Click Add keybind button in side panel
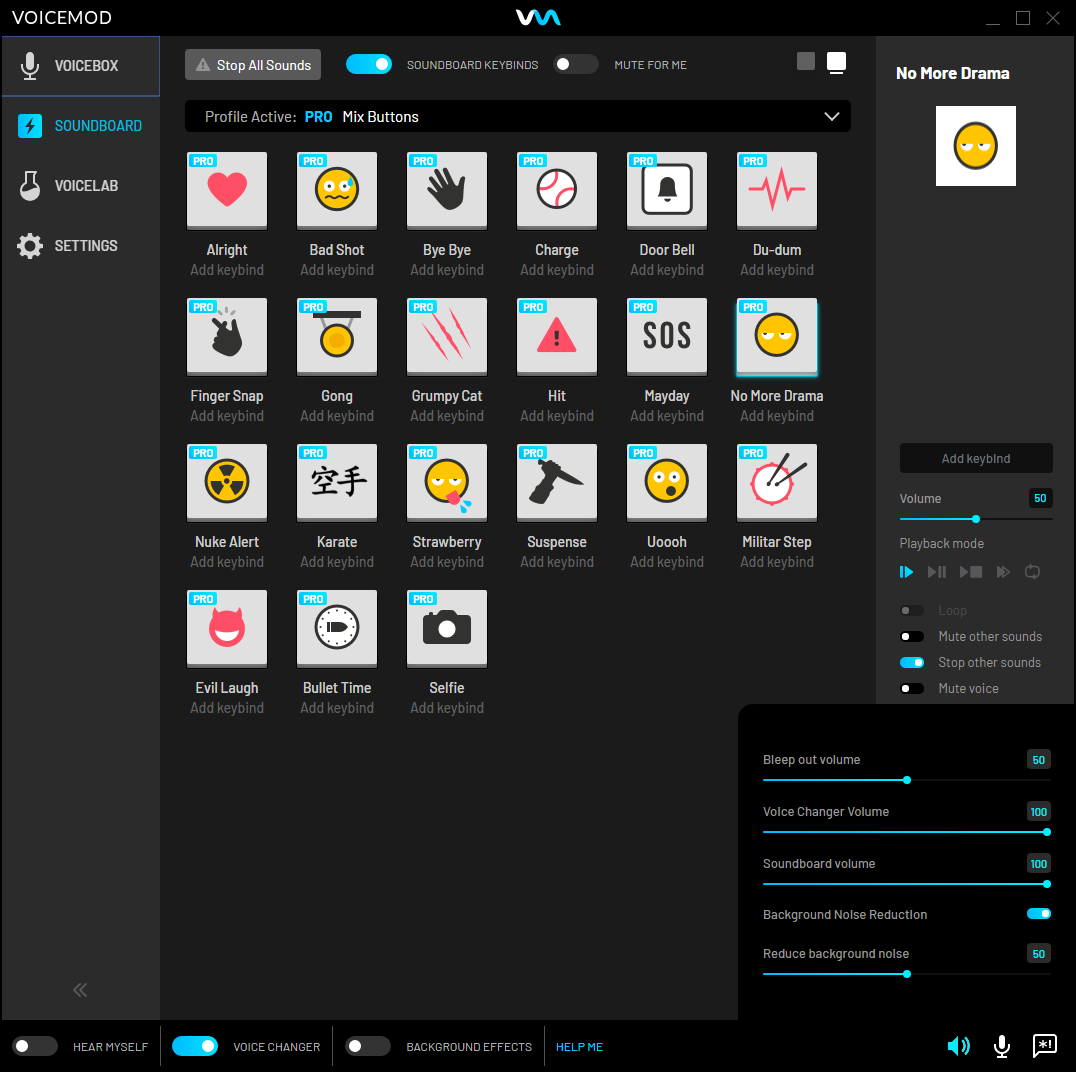This screenshot has width=1076, height=1072. click(976, 458)
